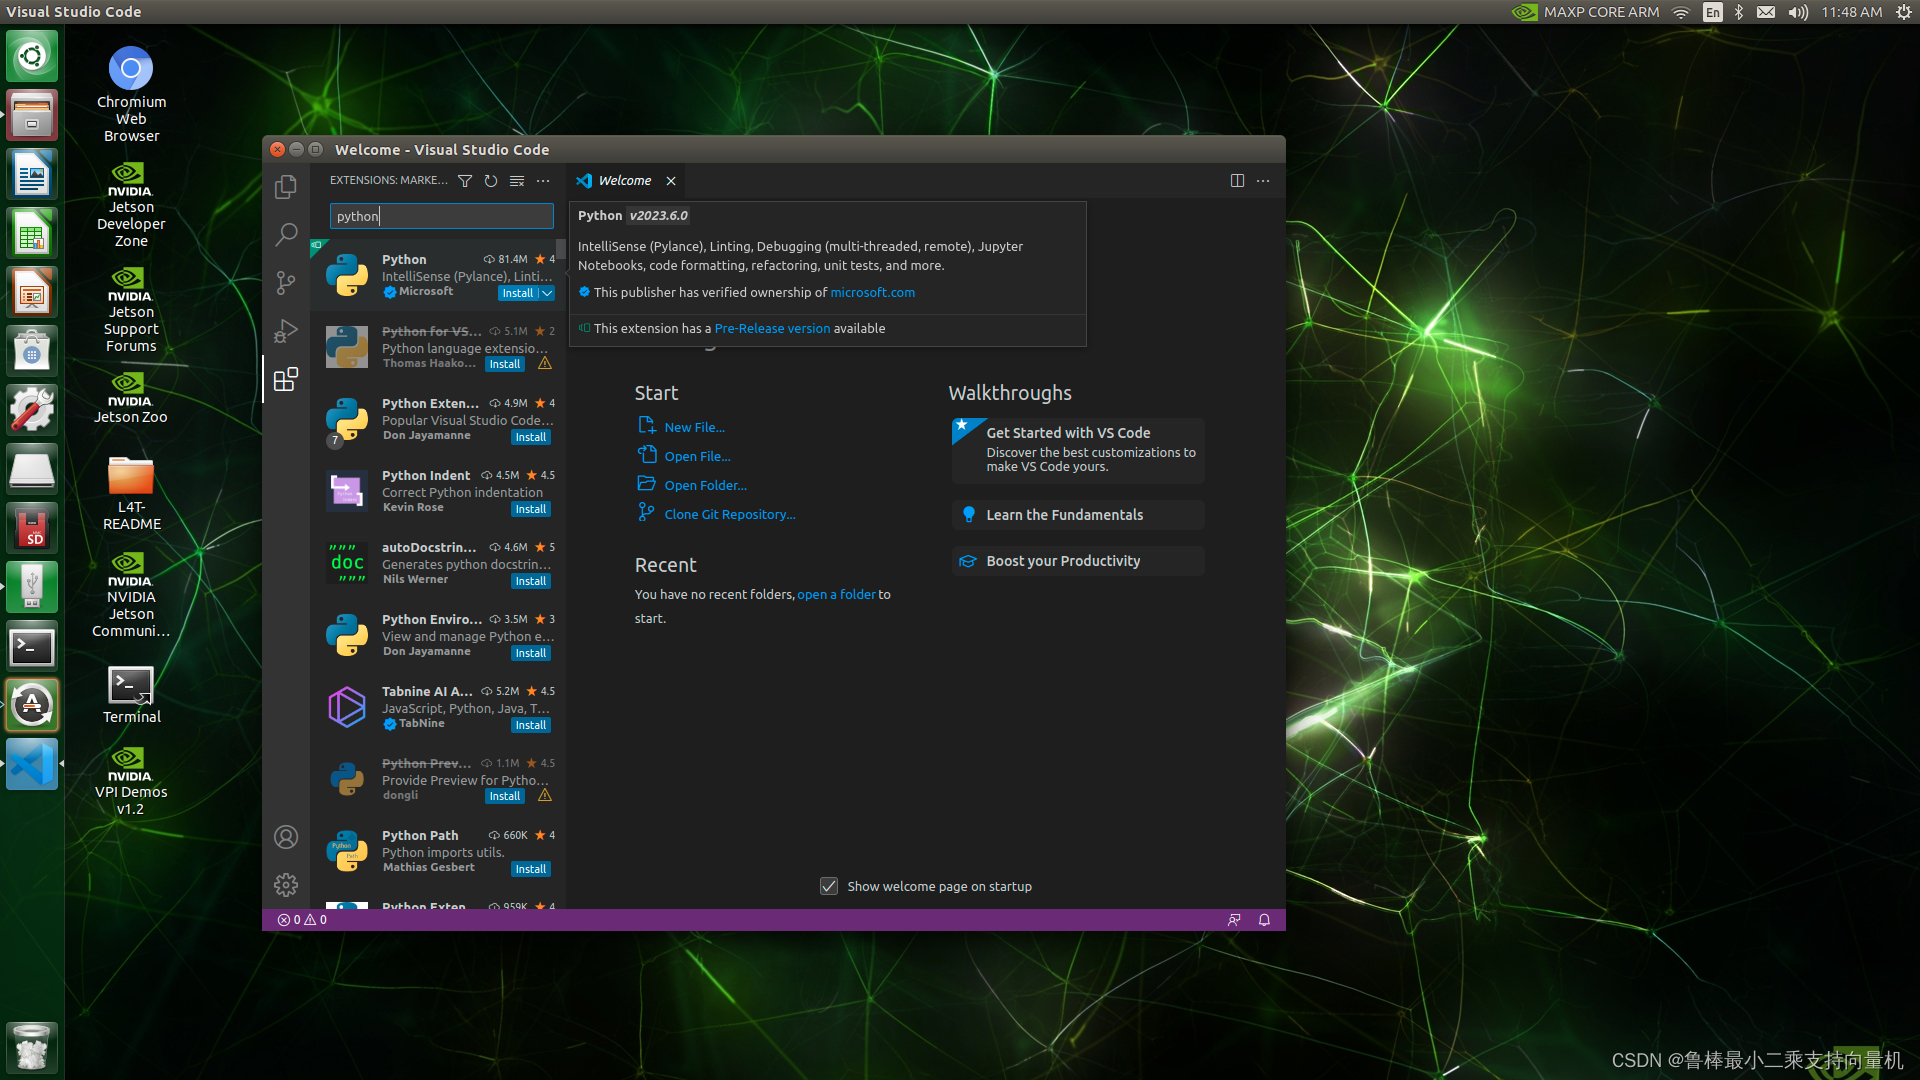Expand the Python Install dropdown arrow

click(x=547, y=293)
